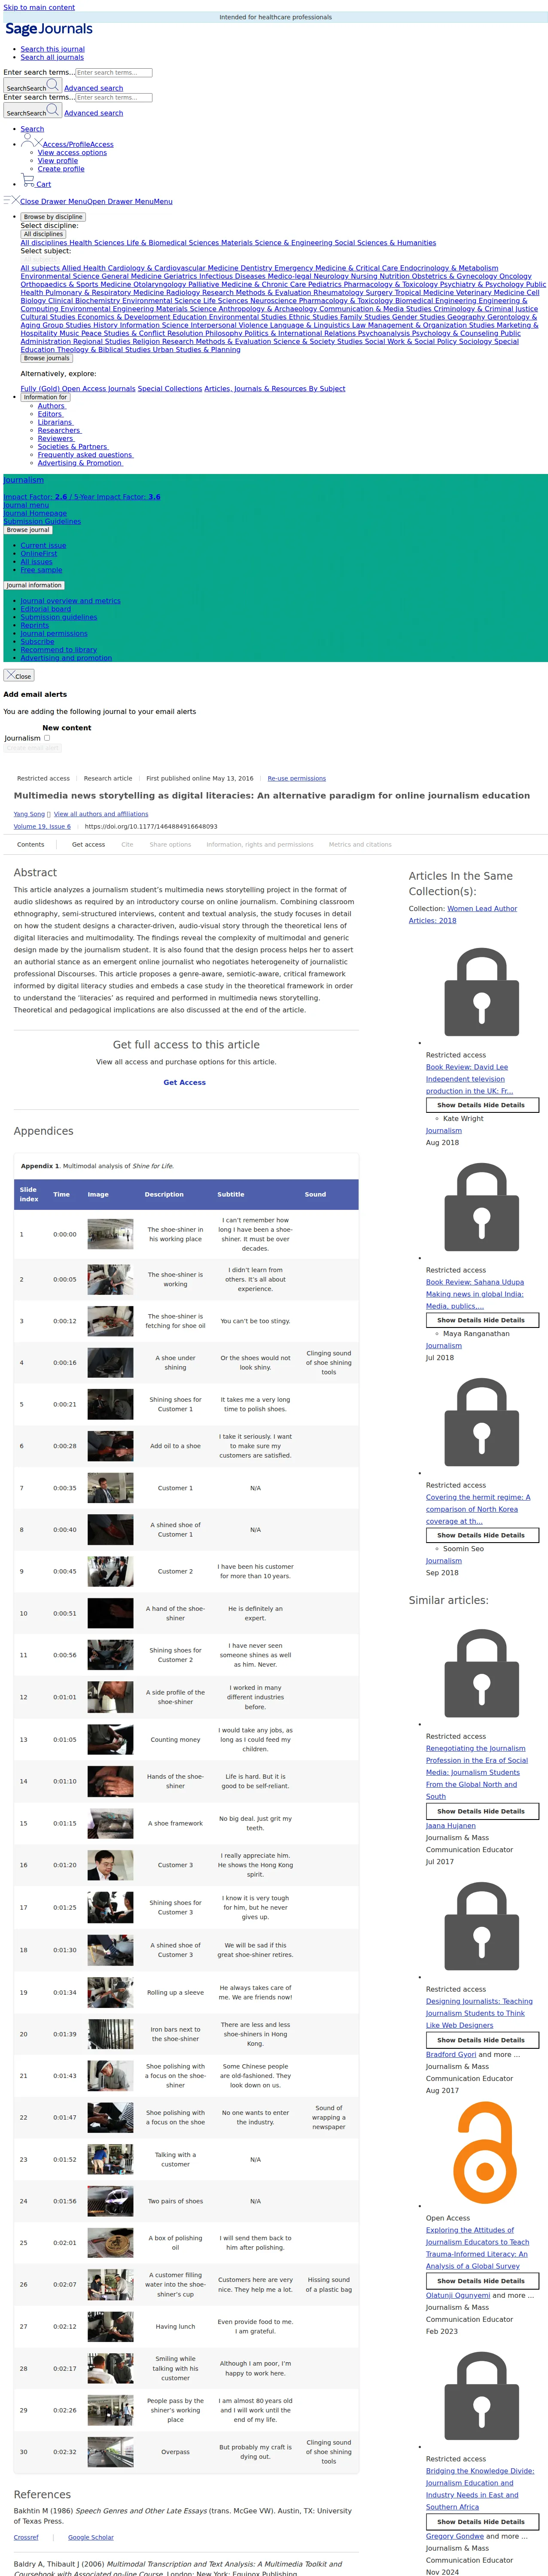Click the Search all journals link
The width and height of the screenshot is (548, 2576).
tap(52, 57)
